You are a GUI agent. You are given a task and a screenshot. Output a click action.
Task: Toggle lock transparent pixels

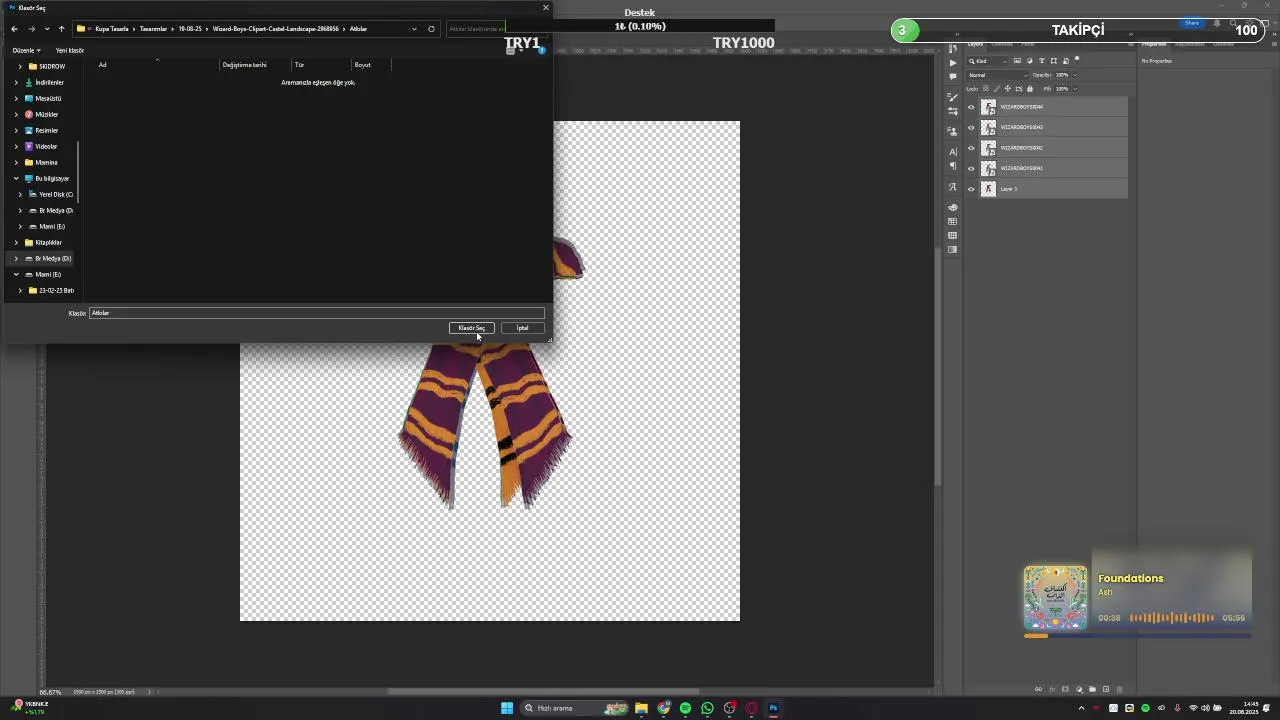point(985,89)
